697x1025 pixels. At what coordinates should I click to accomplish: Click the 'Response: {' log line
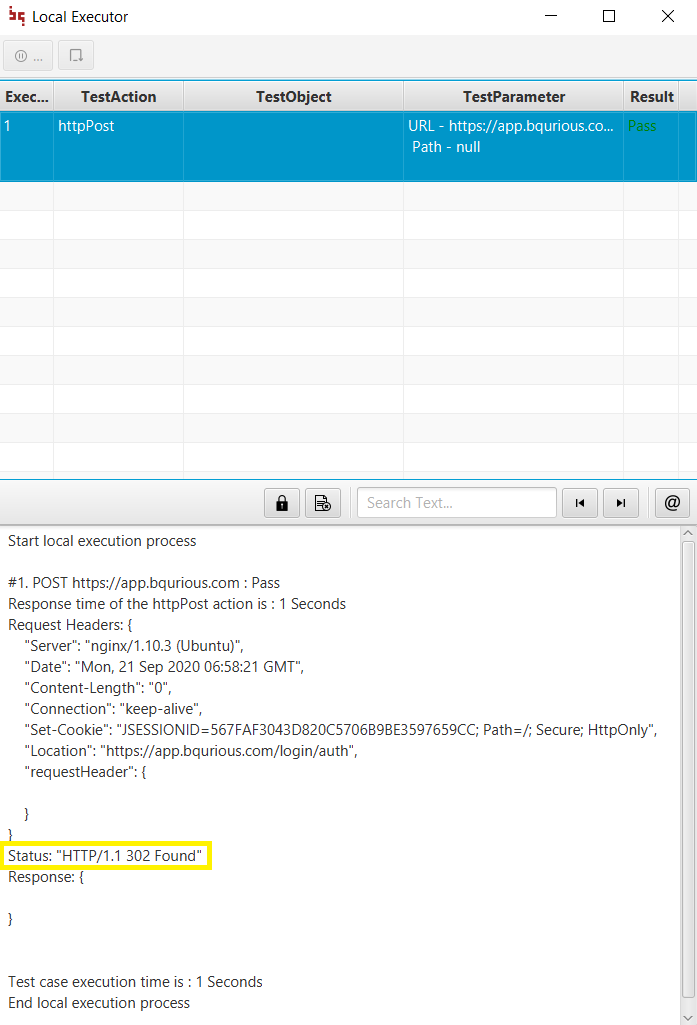[x=46, y=877]
